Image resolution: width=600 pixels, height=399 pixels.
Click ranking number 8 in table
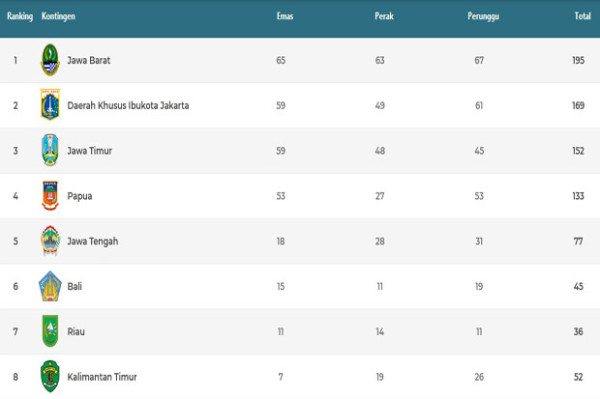pos(15,377)
